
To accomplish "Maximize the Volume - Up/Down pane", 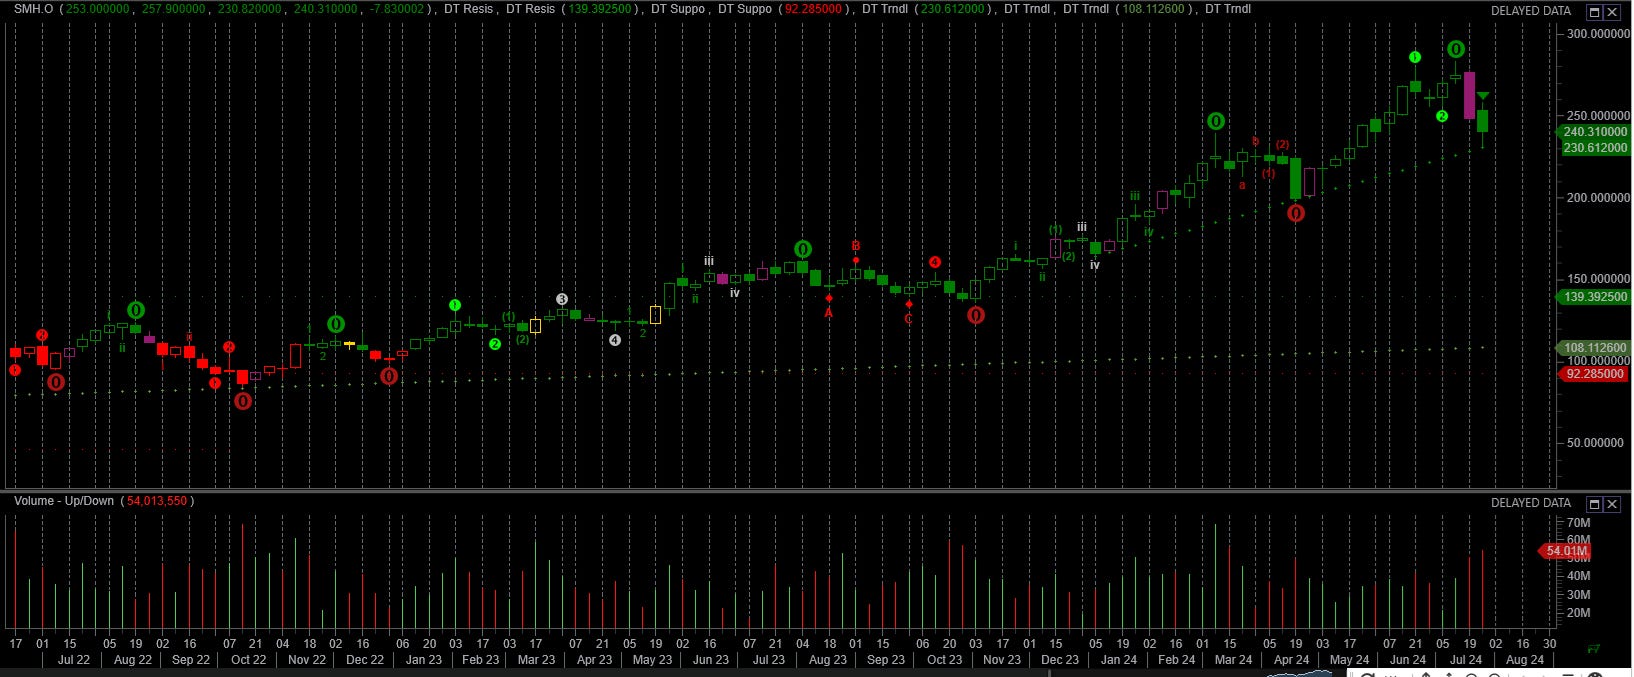I will [1595, 504].
